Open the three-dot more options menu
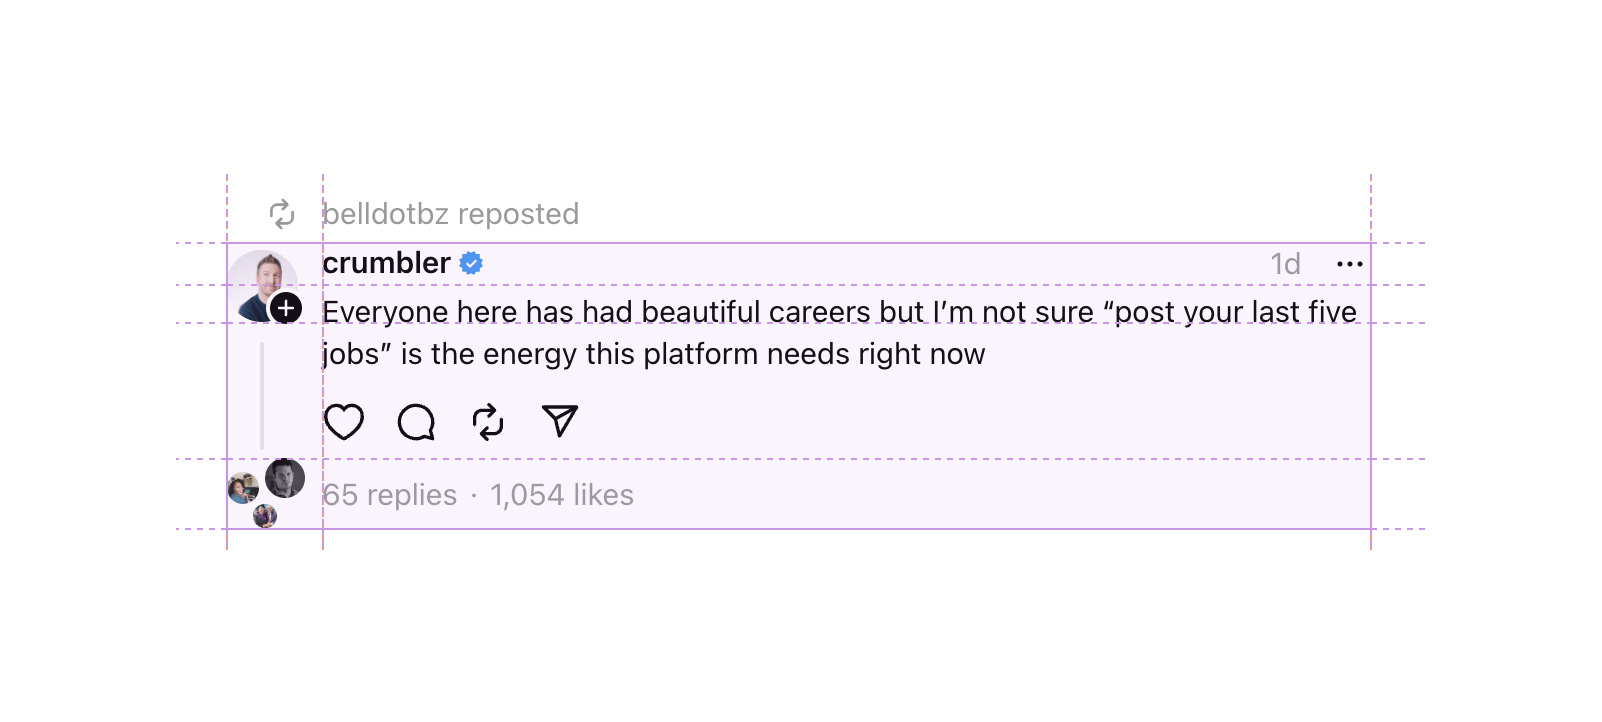The image size is (1602, 722). pyautogui.click(x=1350, y=264)
